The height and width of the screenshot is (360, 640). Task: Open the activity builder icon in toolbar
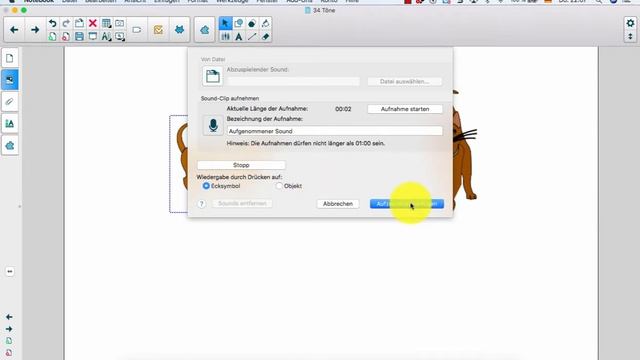tap(204, 30)
